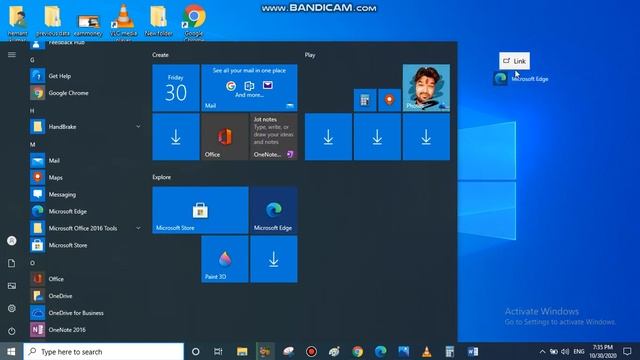Focus the Type here to search box
Image resolution: width=640 pixels, height=360 pixels.
(x=104, y=351)
